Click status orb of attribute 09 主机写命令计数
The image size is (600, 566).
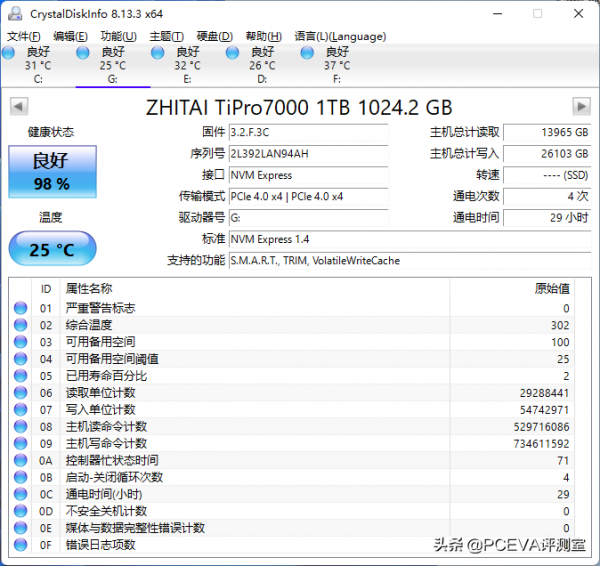(x=21, y=443)
